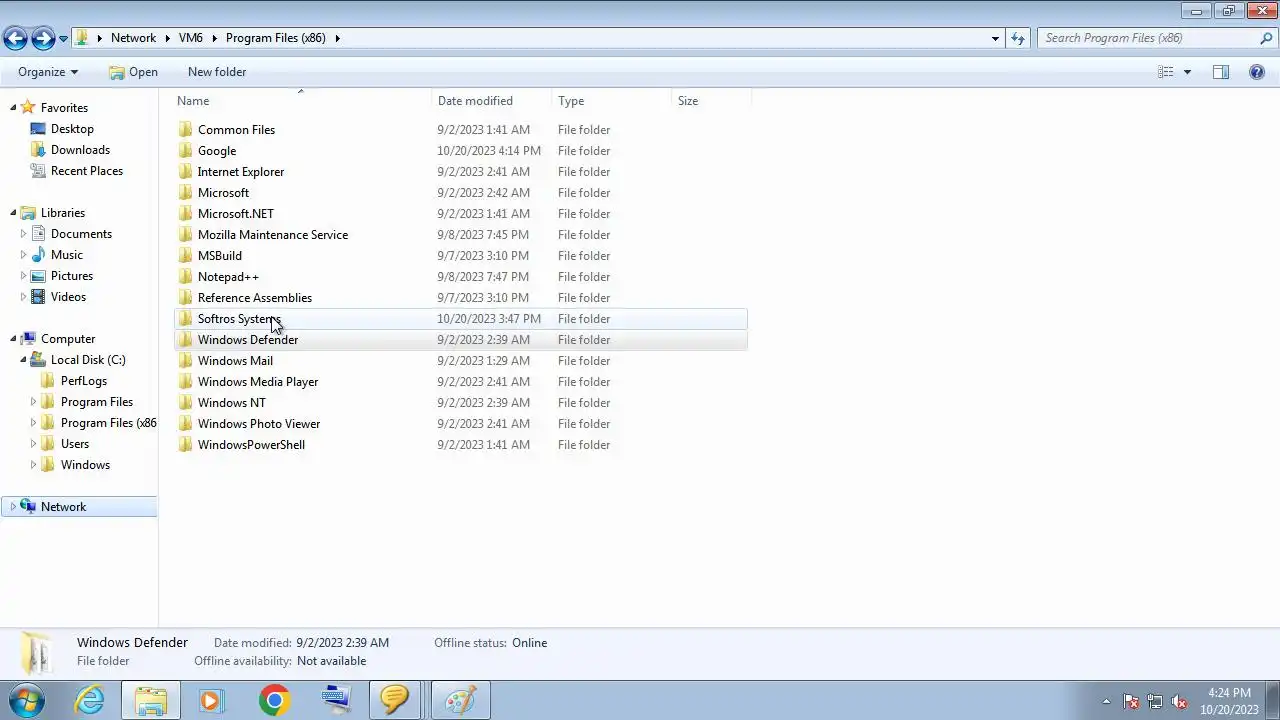Go back with the Back arrow button

15,38
